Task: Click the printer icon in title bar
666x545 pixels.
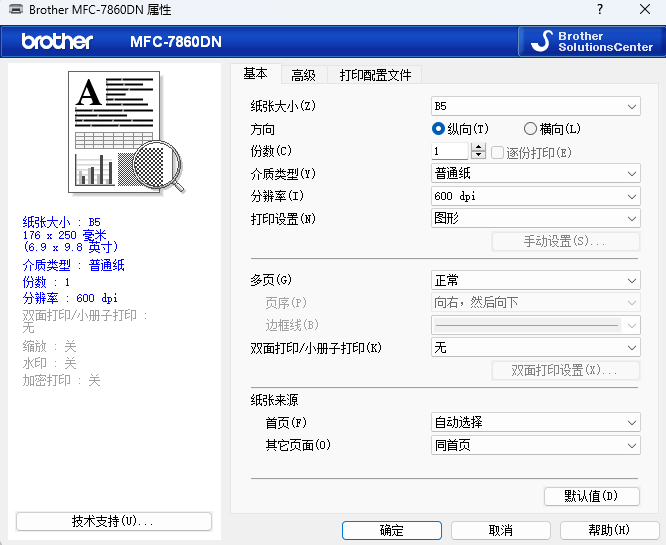Action: pyautogui.click(x=16, y=10)
